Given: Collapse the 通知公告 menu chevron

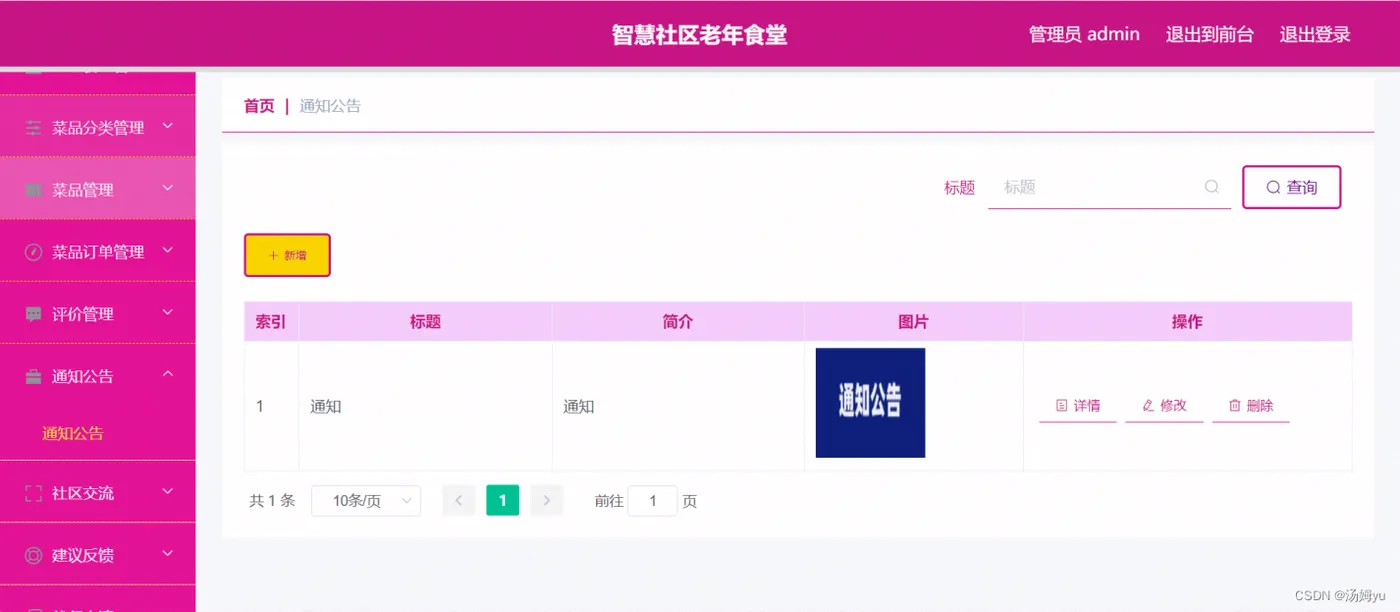Looking at the screenshot, I should point(168,374).
